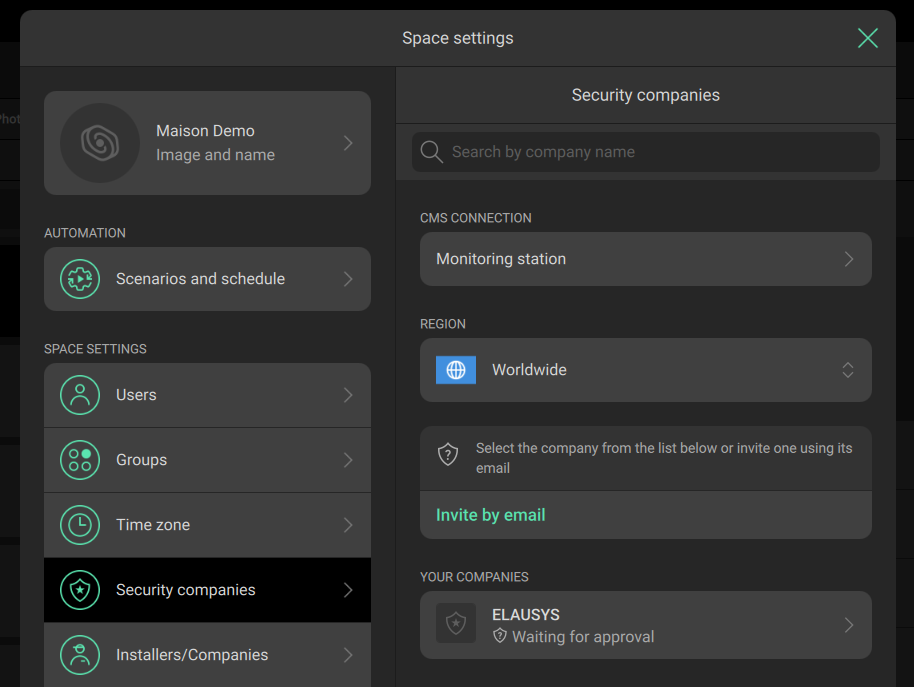
Task: Open the Installers/Companies settings
Action: [x=208, y=655]
